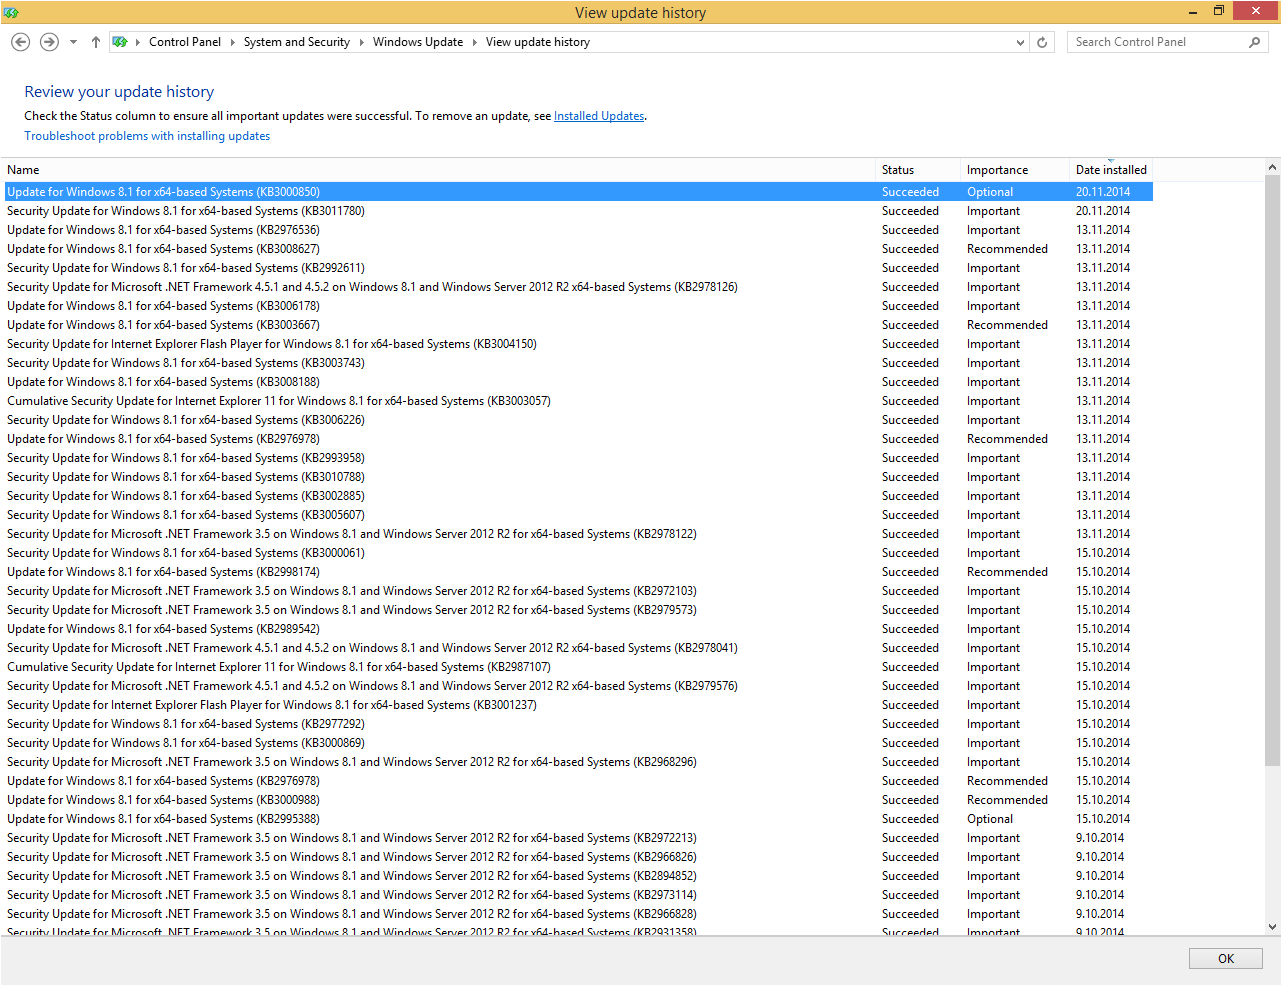Screen dimensions: 1282x986
Task: Select Flash Player update KB3004150
Action: (578, 344)
